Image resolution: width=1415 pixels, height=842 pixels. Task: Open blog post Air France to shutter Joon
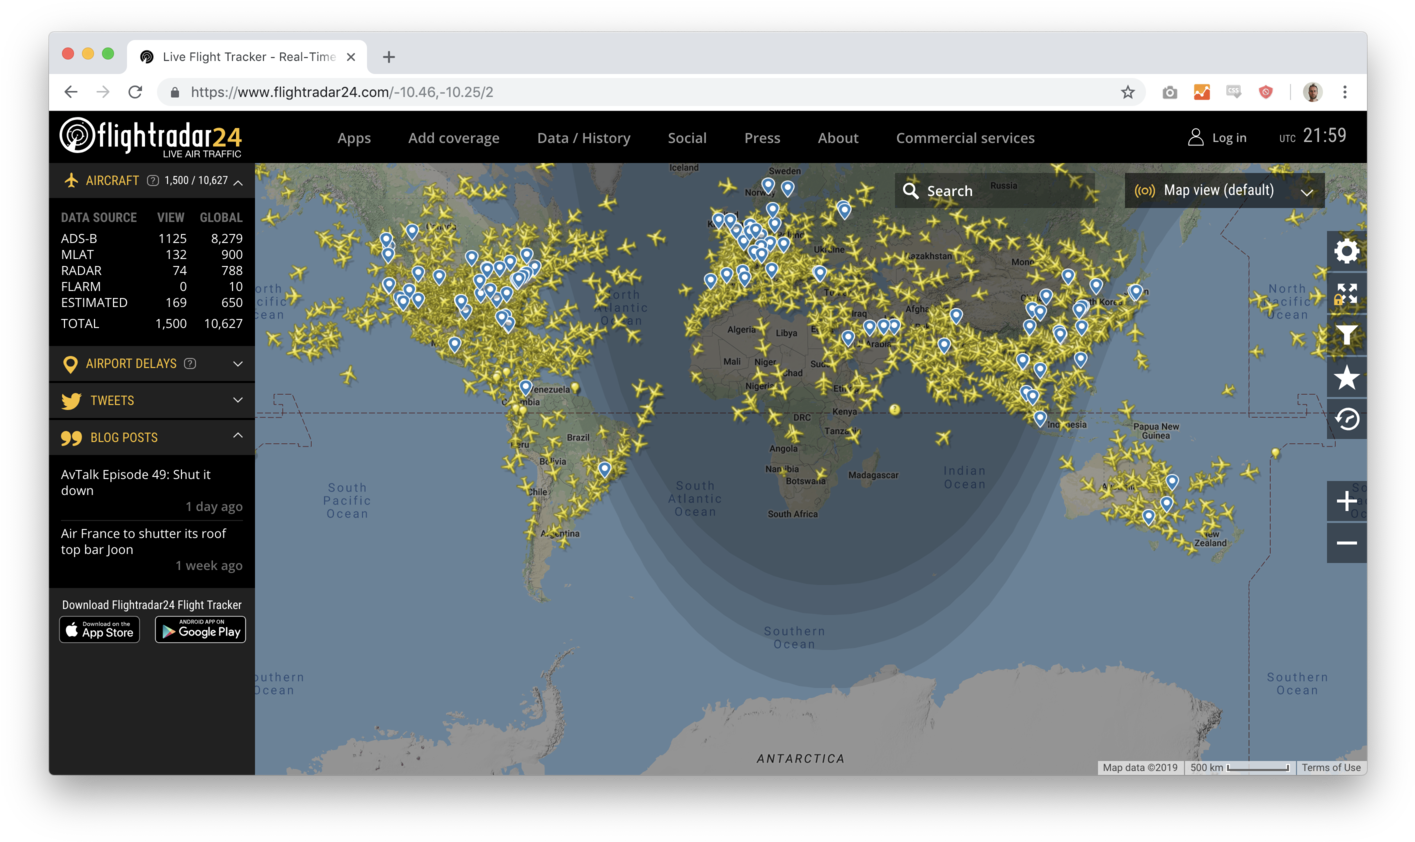[x=144, y=541]
